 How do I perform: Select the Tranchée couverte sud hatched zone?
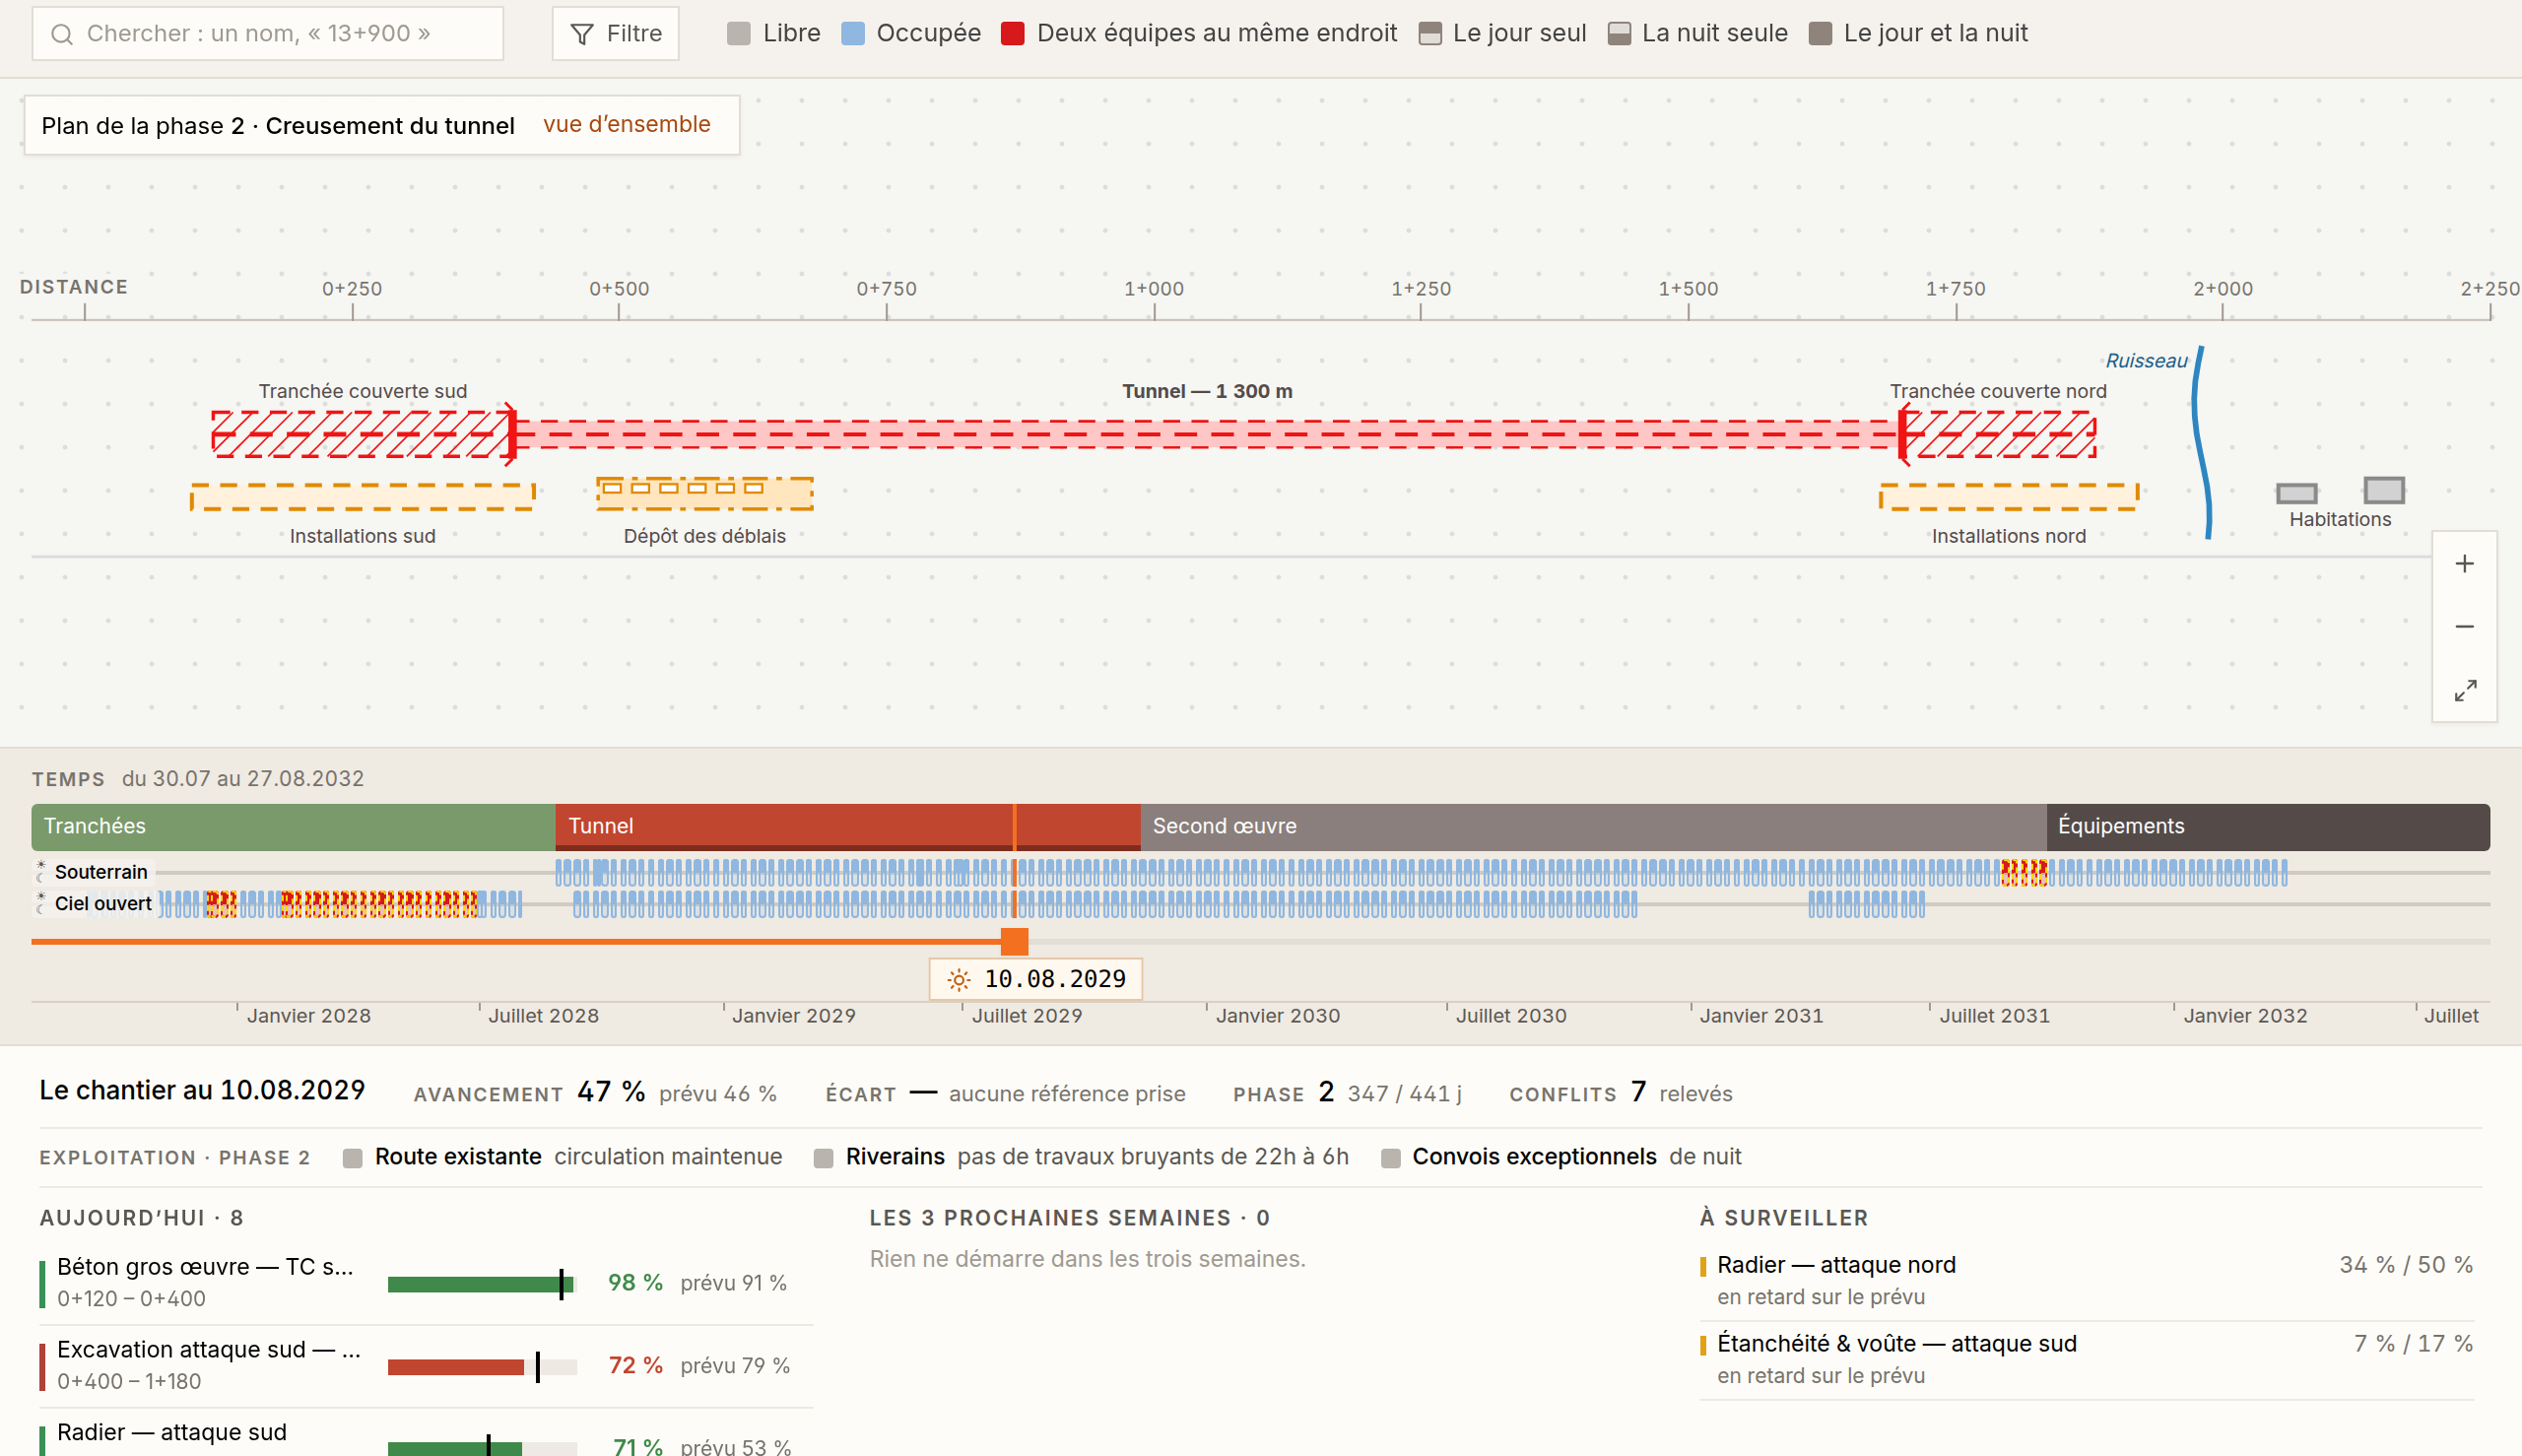(x=362, y=434)
